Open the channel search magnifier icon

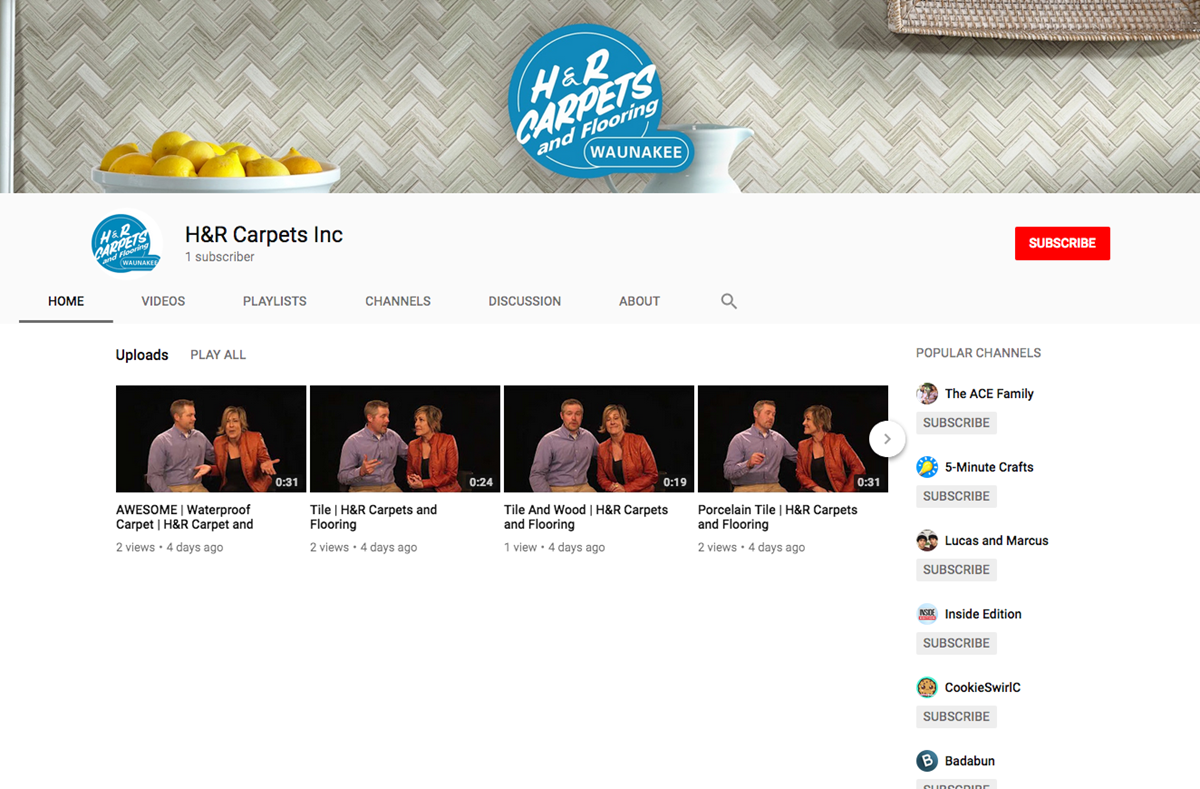729,301
